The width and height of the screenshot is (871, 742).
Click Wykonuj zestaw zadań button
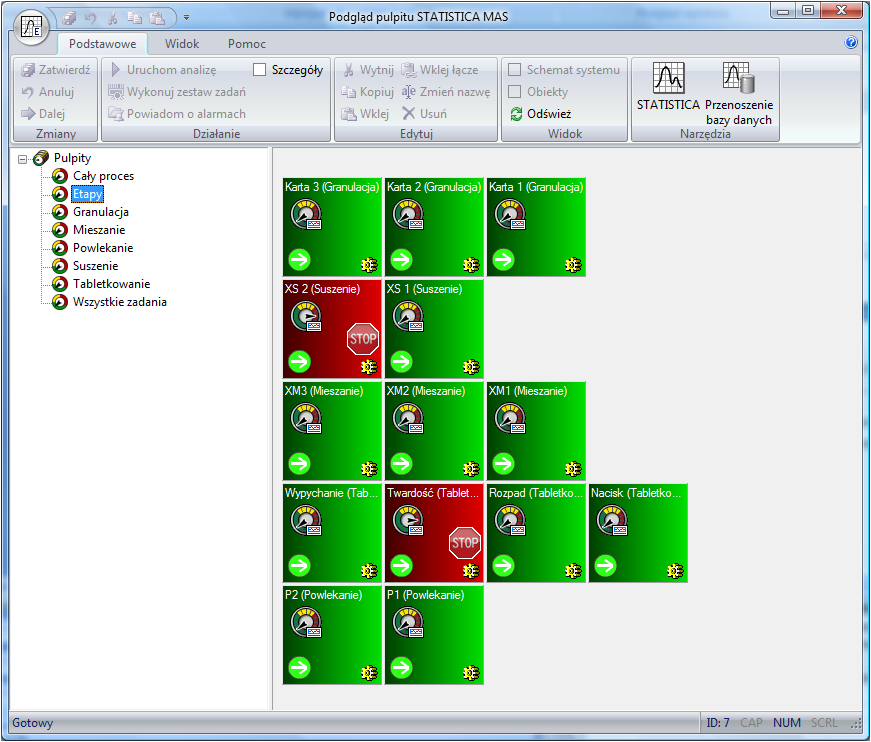click(x=177, y=92)
